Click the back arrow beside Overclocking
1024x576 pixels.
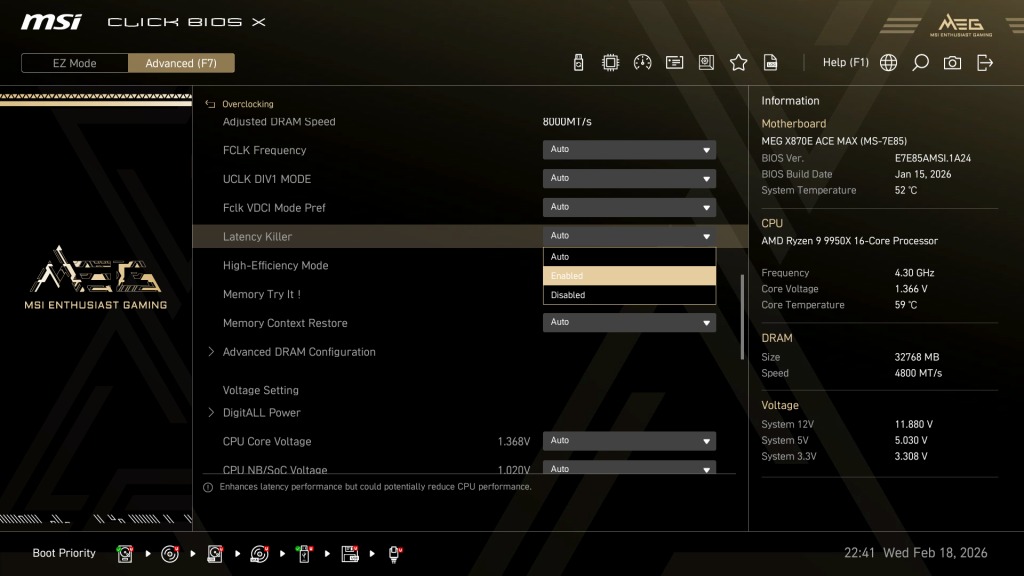click(x=210, y=104)
